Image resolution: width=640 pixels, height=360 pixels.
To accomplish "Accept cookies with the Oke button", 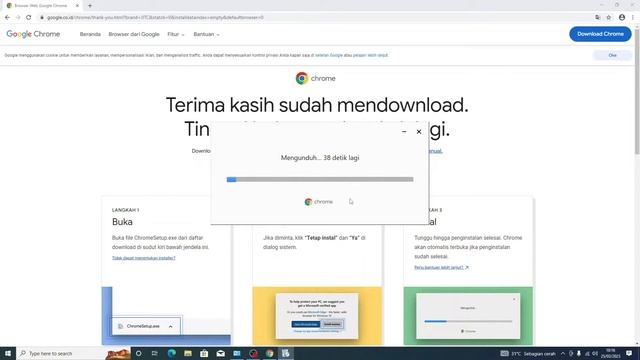I will click(612, 55).
